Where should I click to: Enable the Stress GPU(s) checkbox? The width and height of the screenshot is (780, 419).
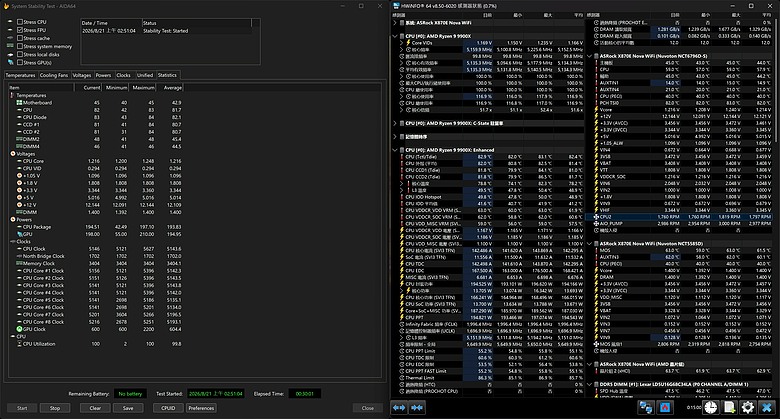point(20,62)
